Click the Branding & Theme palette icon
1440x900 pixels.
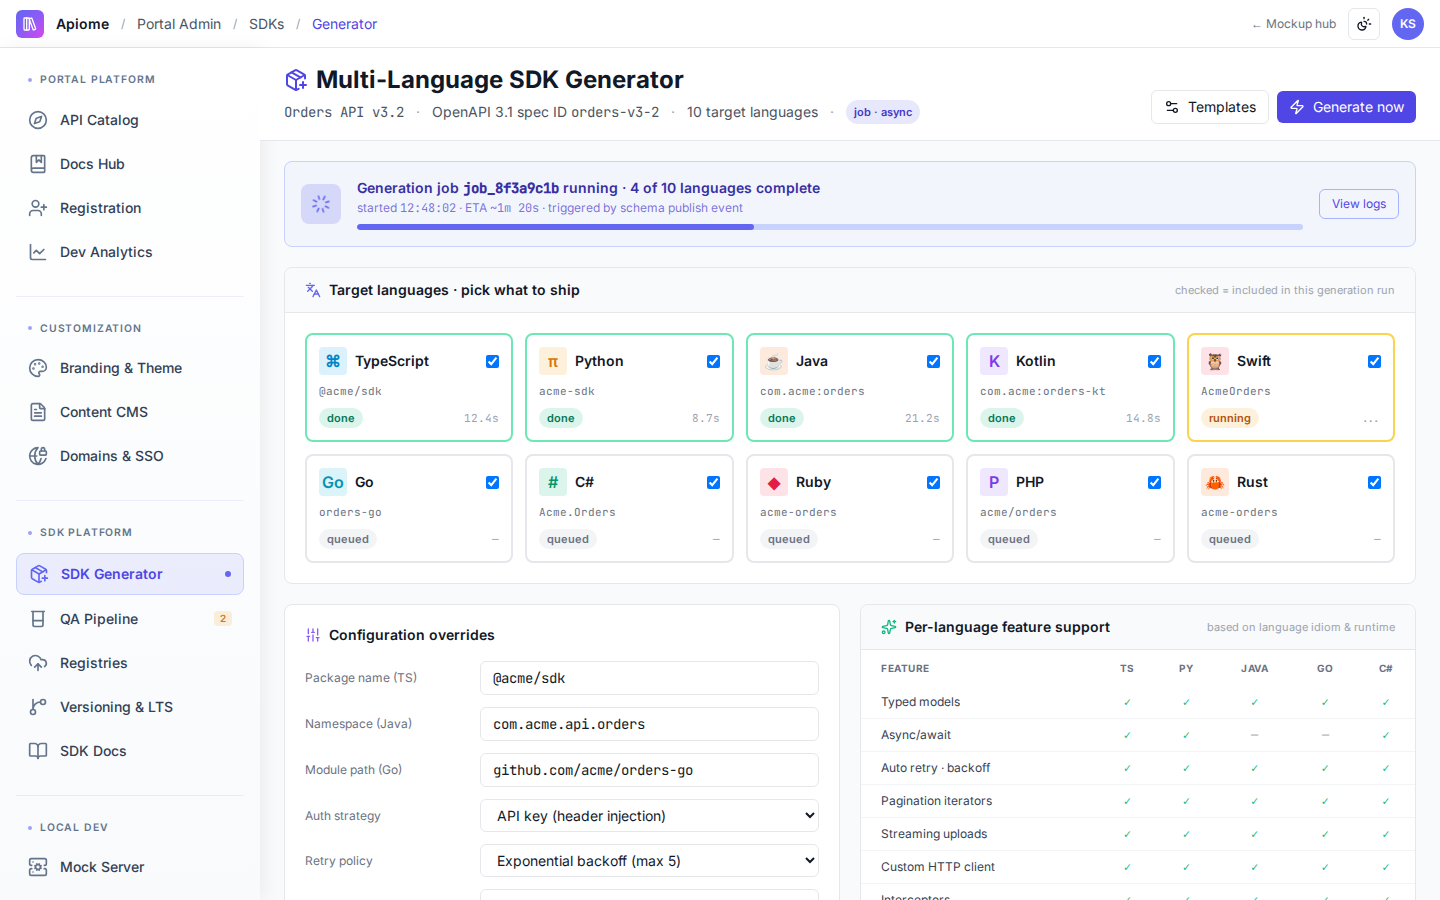click(38, 368)
